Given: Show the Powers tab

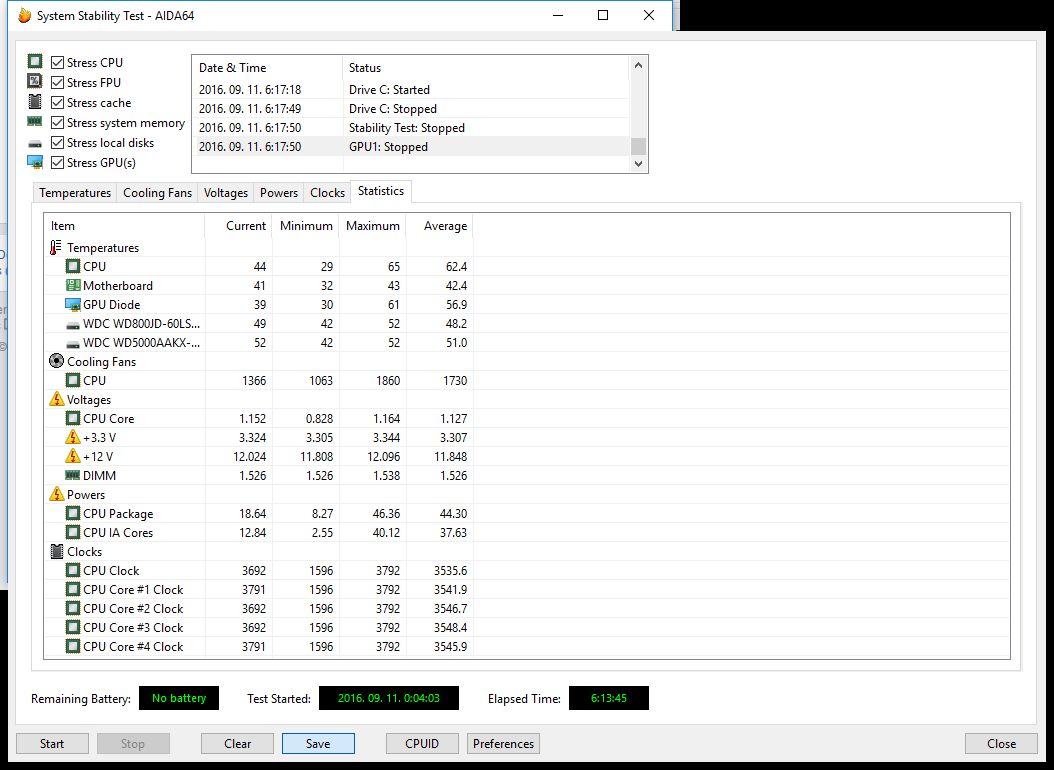Looking at the screenshot, I should (279, 193).
